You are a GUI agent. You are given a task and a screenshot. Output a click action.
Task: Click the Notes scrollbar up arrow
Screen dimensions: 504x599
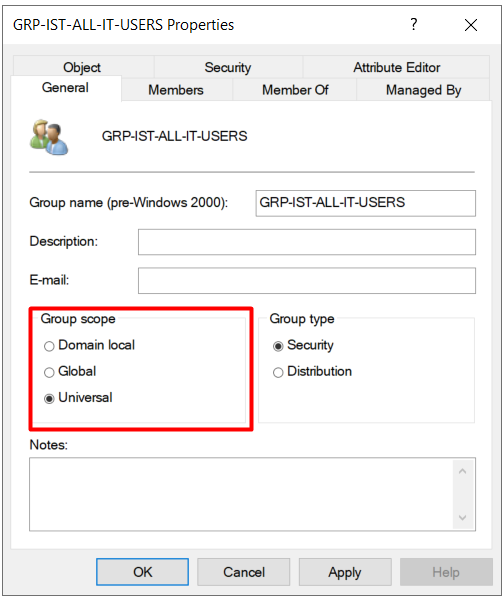click(x=462, y=471)
